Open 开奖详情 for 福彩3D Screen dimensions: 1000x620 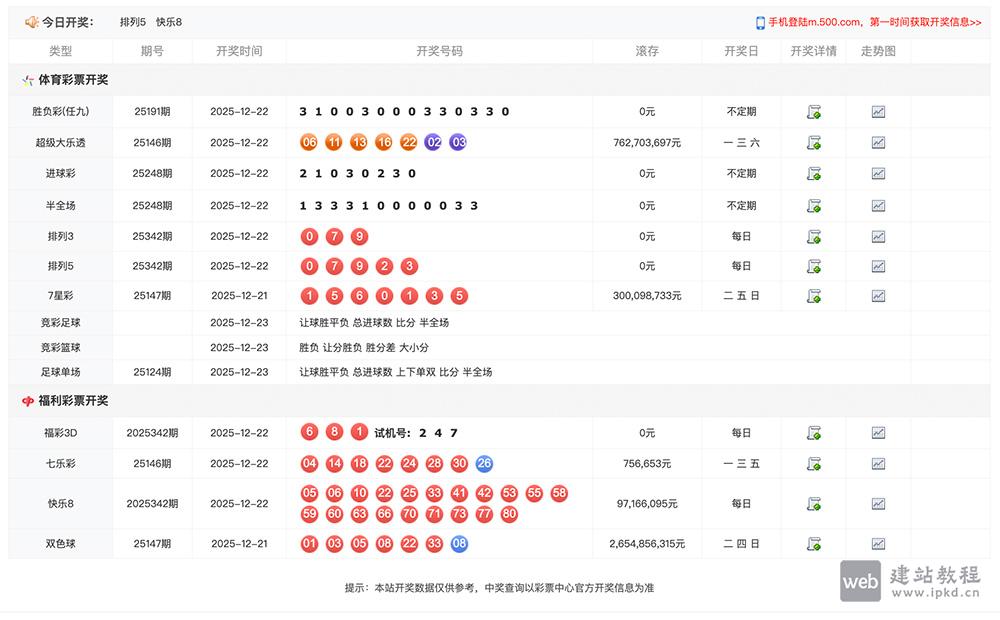(x=813, y=432)
